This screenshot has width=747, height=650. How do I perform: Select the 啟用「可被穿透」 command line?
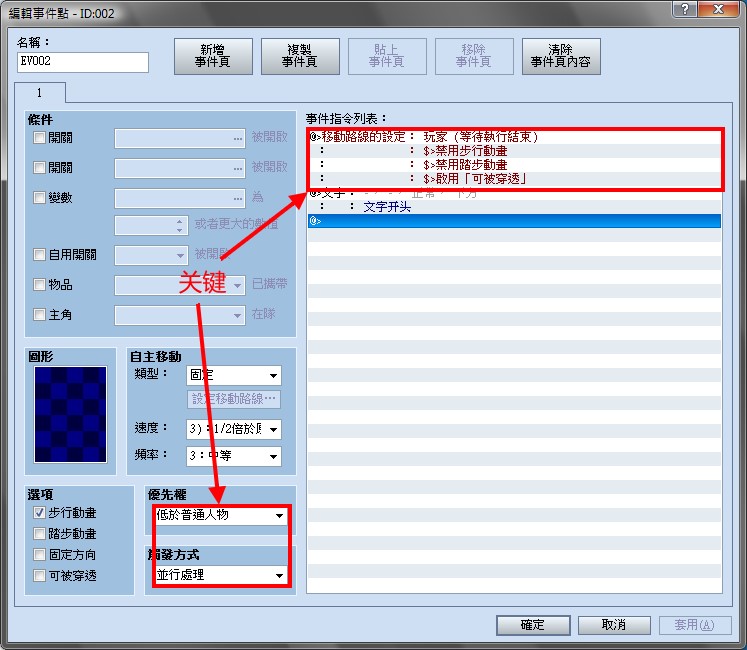[x=515, y=179]
